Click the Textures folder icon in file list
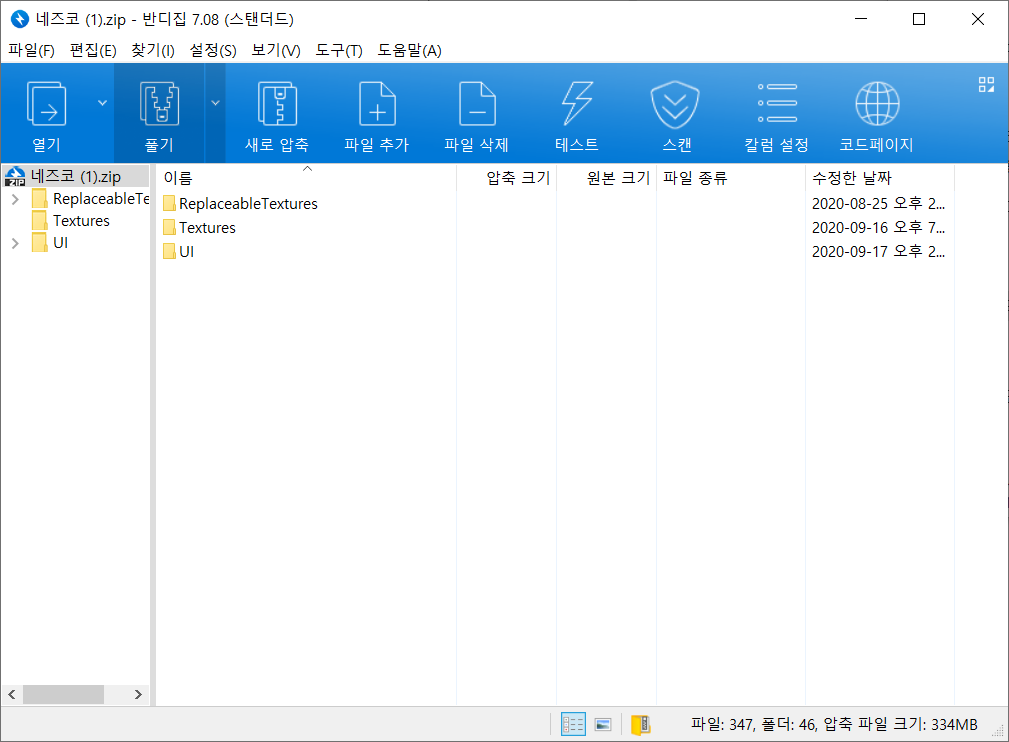Viewport: 1009px width, 742px height. coord(169,228)
